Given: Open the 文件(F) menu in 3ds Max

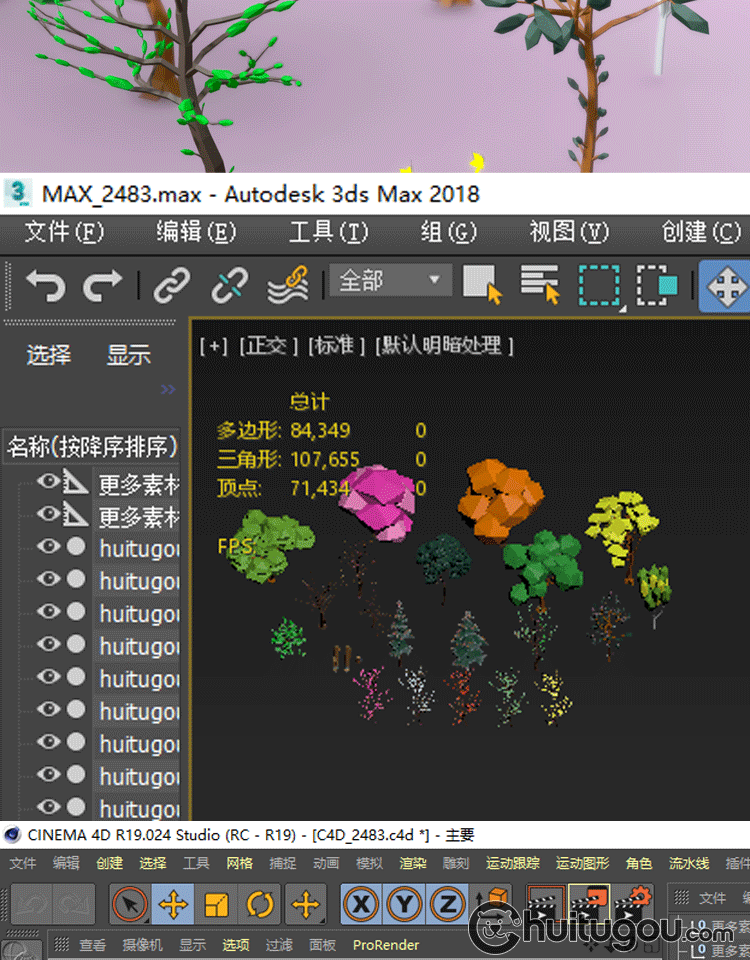Looking at the screenshot, I should (x=64, y=233).
